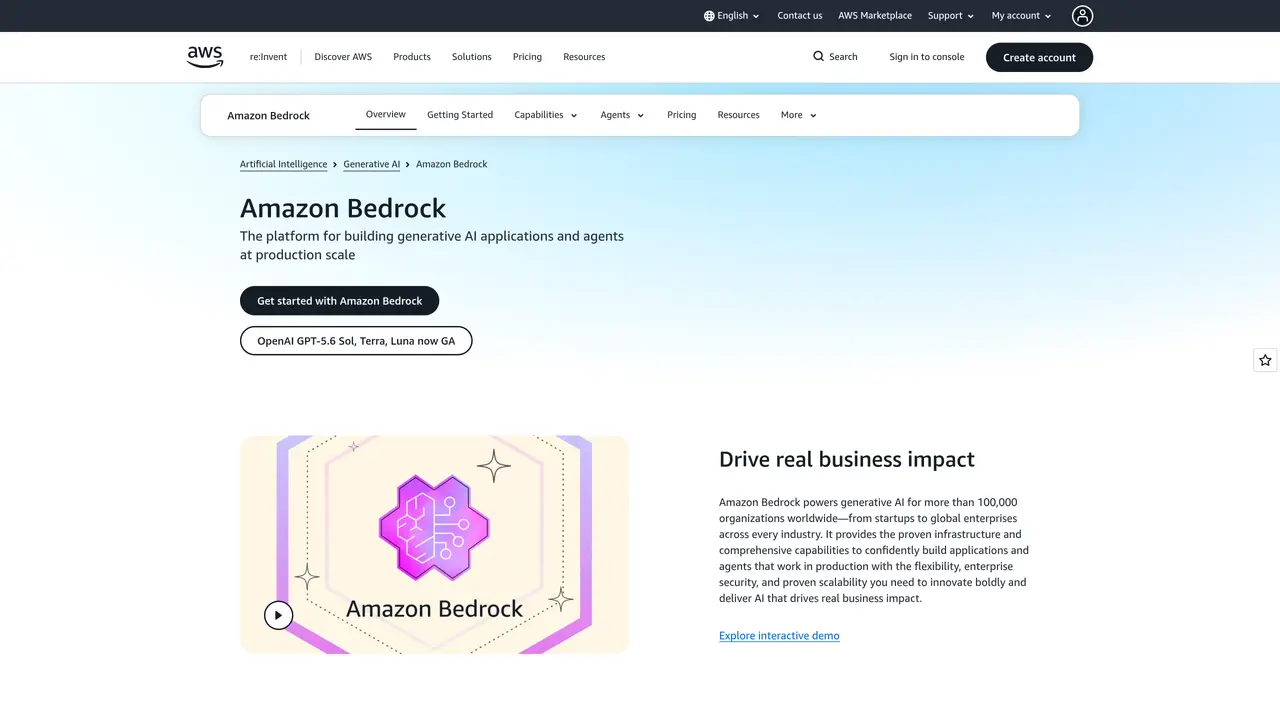Click the Search magnifier icon
This screenshot has width=1280, height=720.
[x=819, y=57]
